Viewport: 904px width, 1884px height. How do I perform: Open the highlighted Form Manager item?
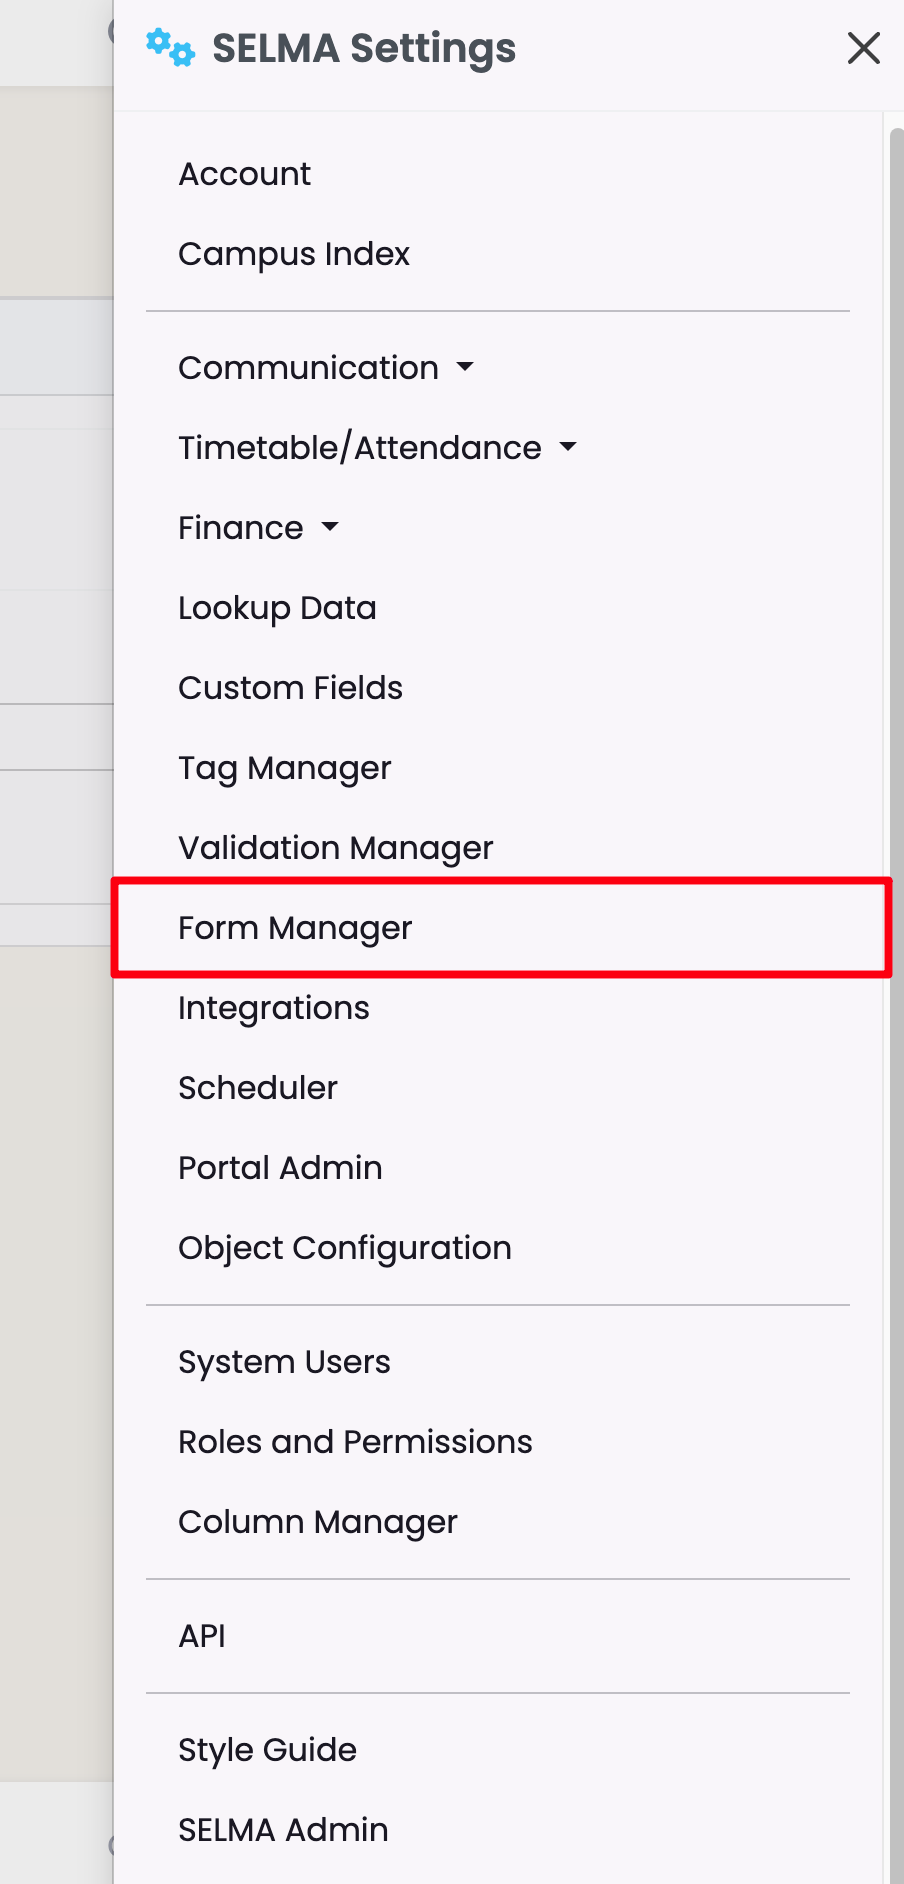pyautogui.click(x=295, y=928)
